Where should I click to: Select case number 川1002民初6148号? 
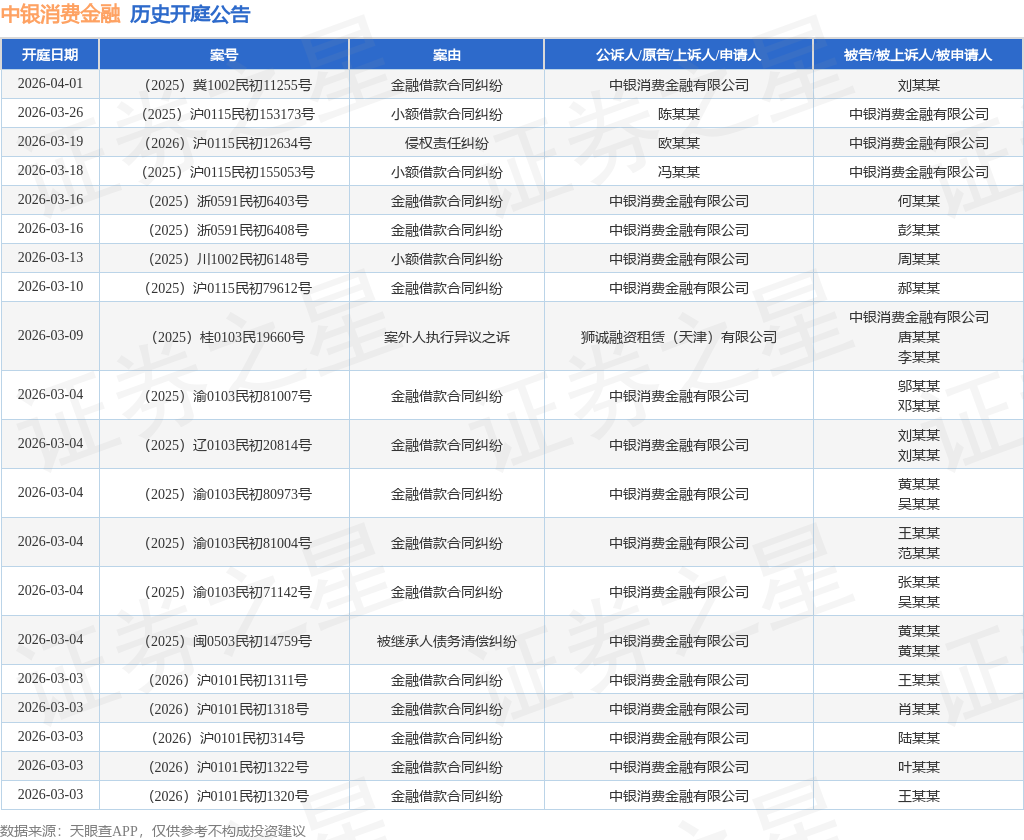point(253,259)
